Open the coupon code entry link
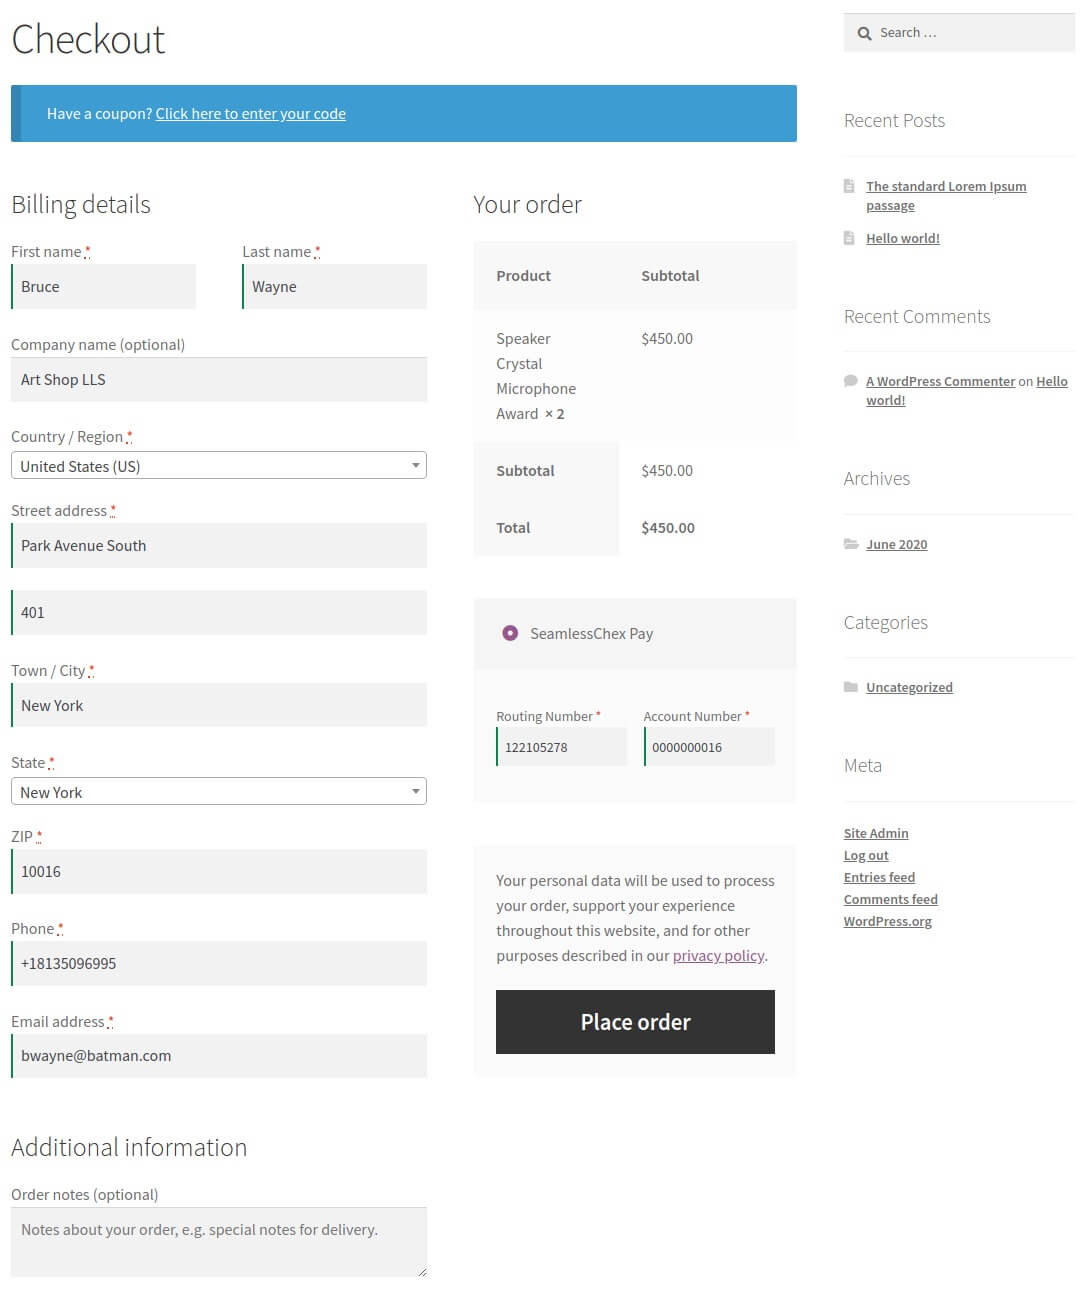Viewport: 1086px width, 1293px height. pos(250,113)
